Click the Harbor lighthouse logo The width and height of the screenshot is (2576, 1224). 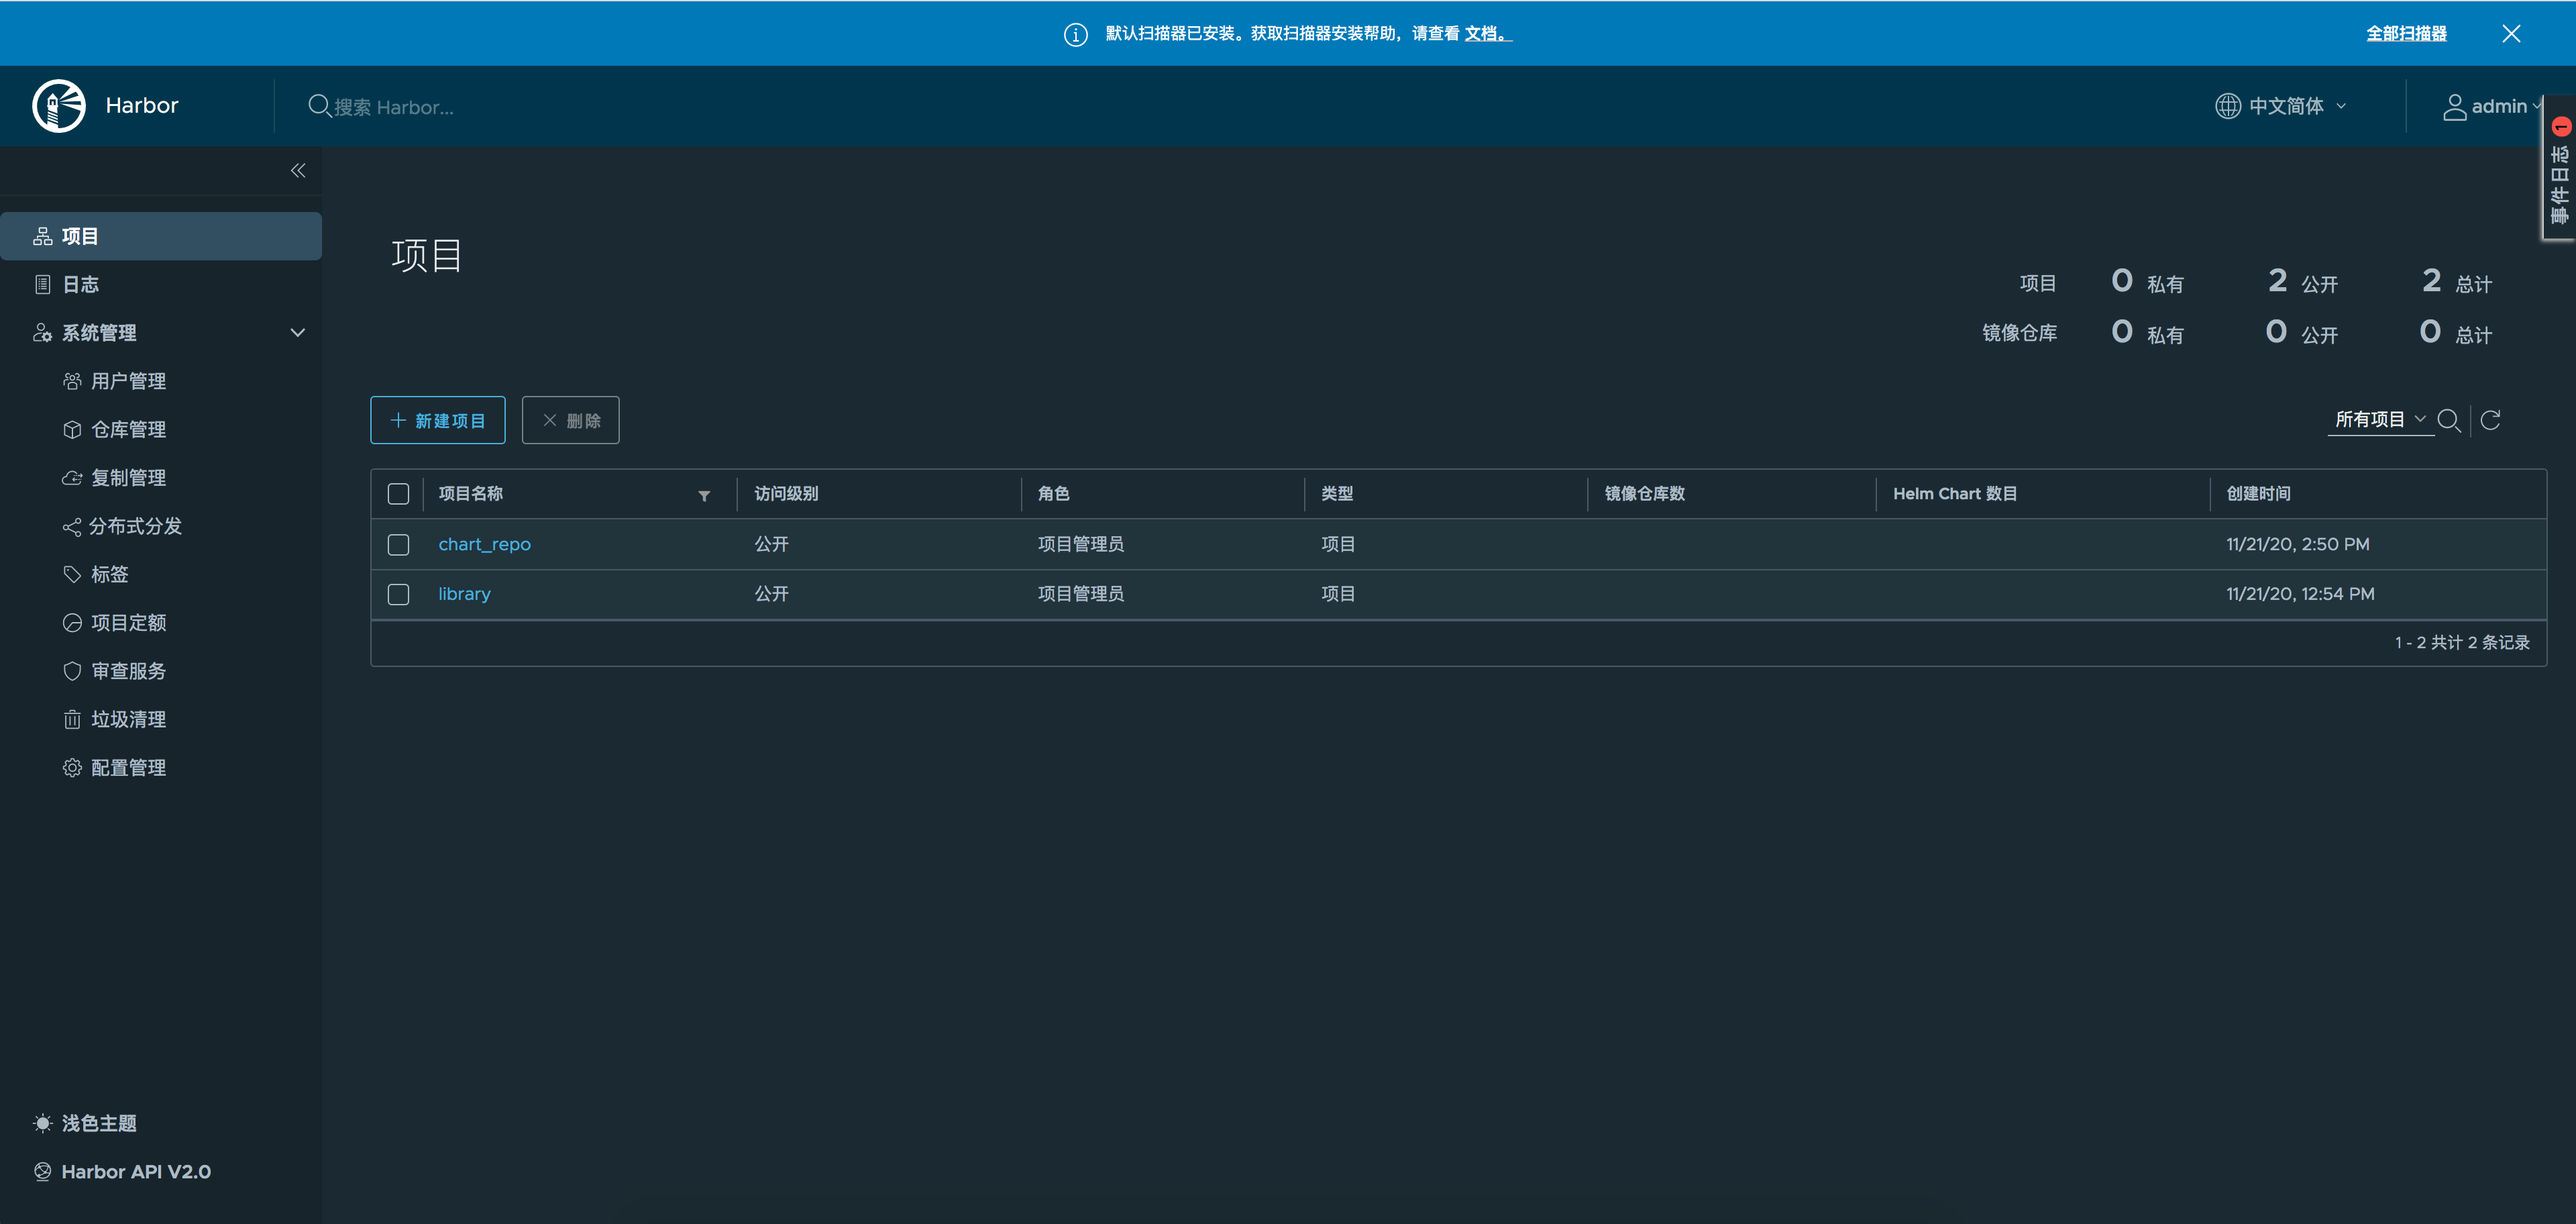coord(59,106)
